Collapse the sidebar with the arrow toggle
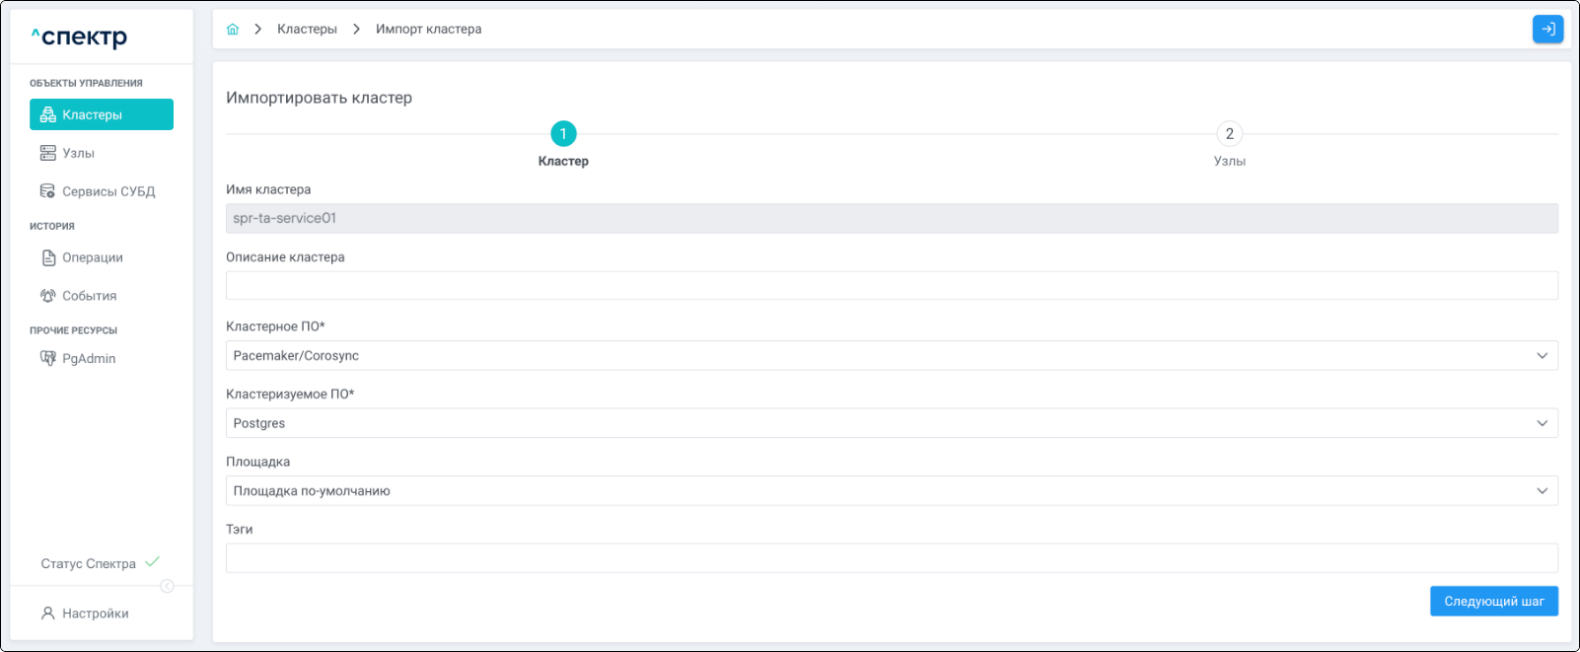 coord(167,586)
